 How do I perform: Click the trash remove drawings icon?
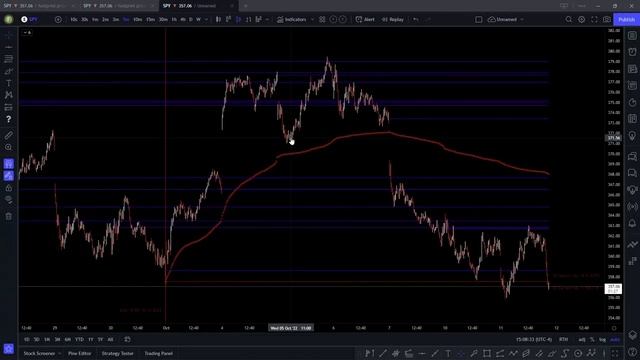(x=9, y=216)
